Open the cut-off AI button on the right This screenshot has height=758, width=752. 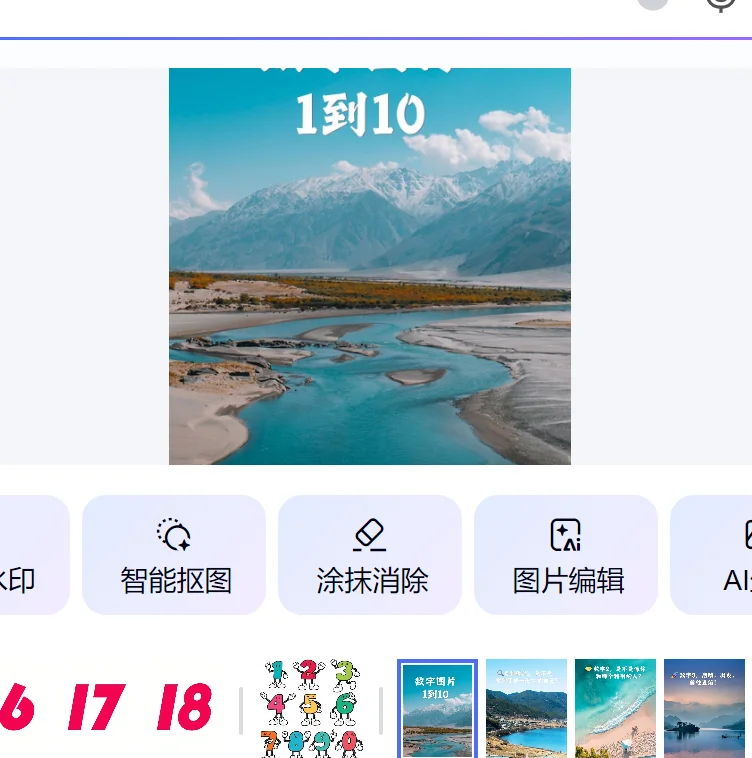tap(711, 555)
